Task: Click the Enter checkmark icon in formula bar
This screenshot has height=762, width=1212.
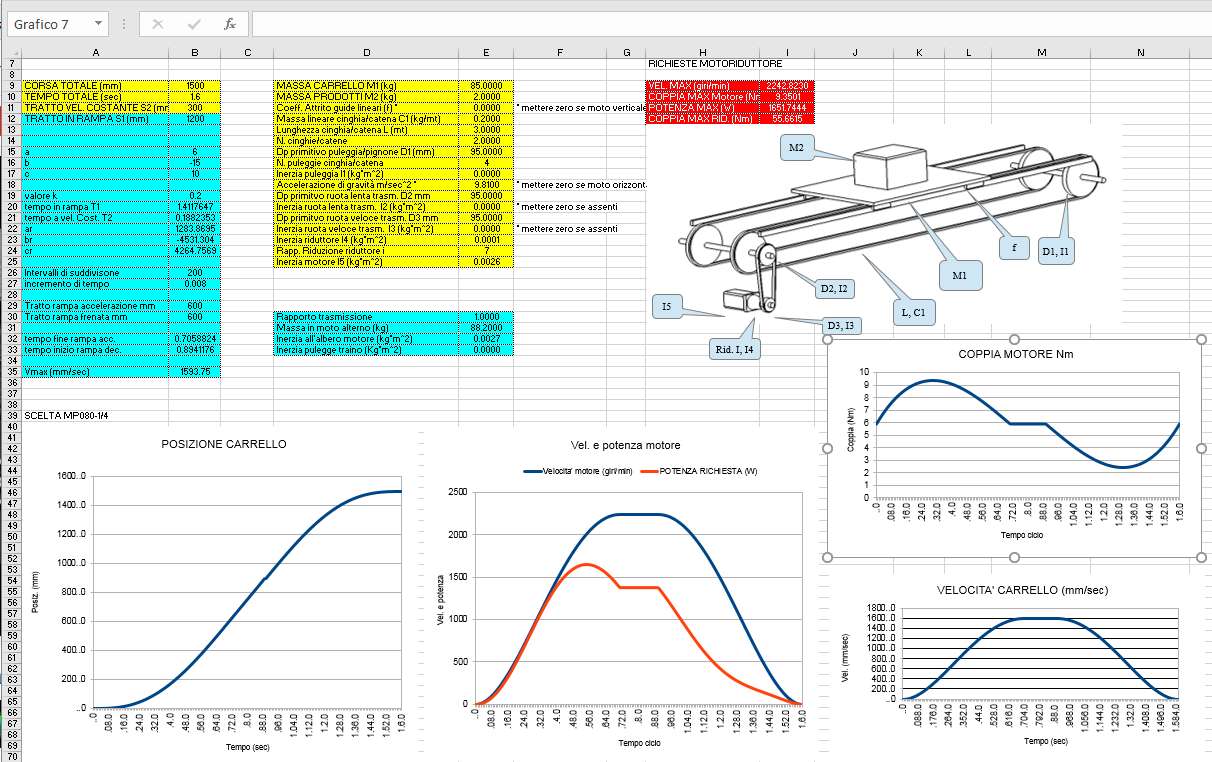Action: coord(194,24)
